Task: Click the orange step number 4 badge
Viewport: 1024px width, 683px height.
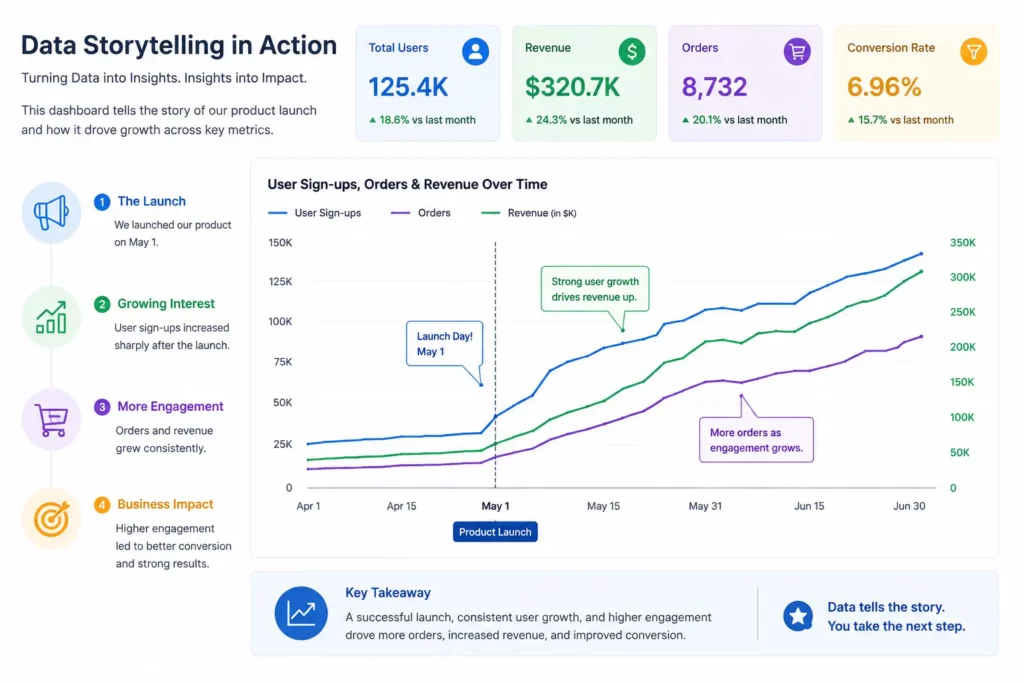Action: 102,505
